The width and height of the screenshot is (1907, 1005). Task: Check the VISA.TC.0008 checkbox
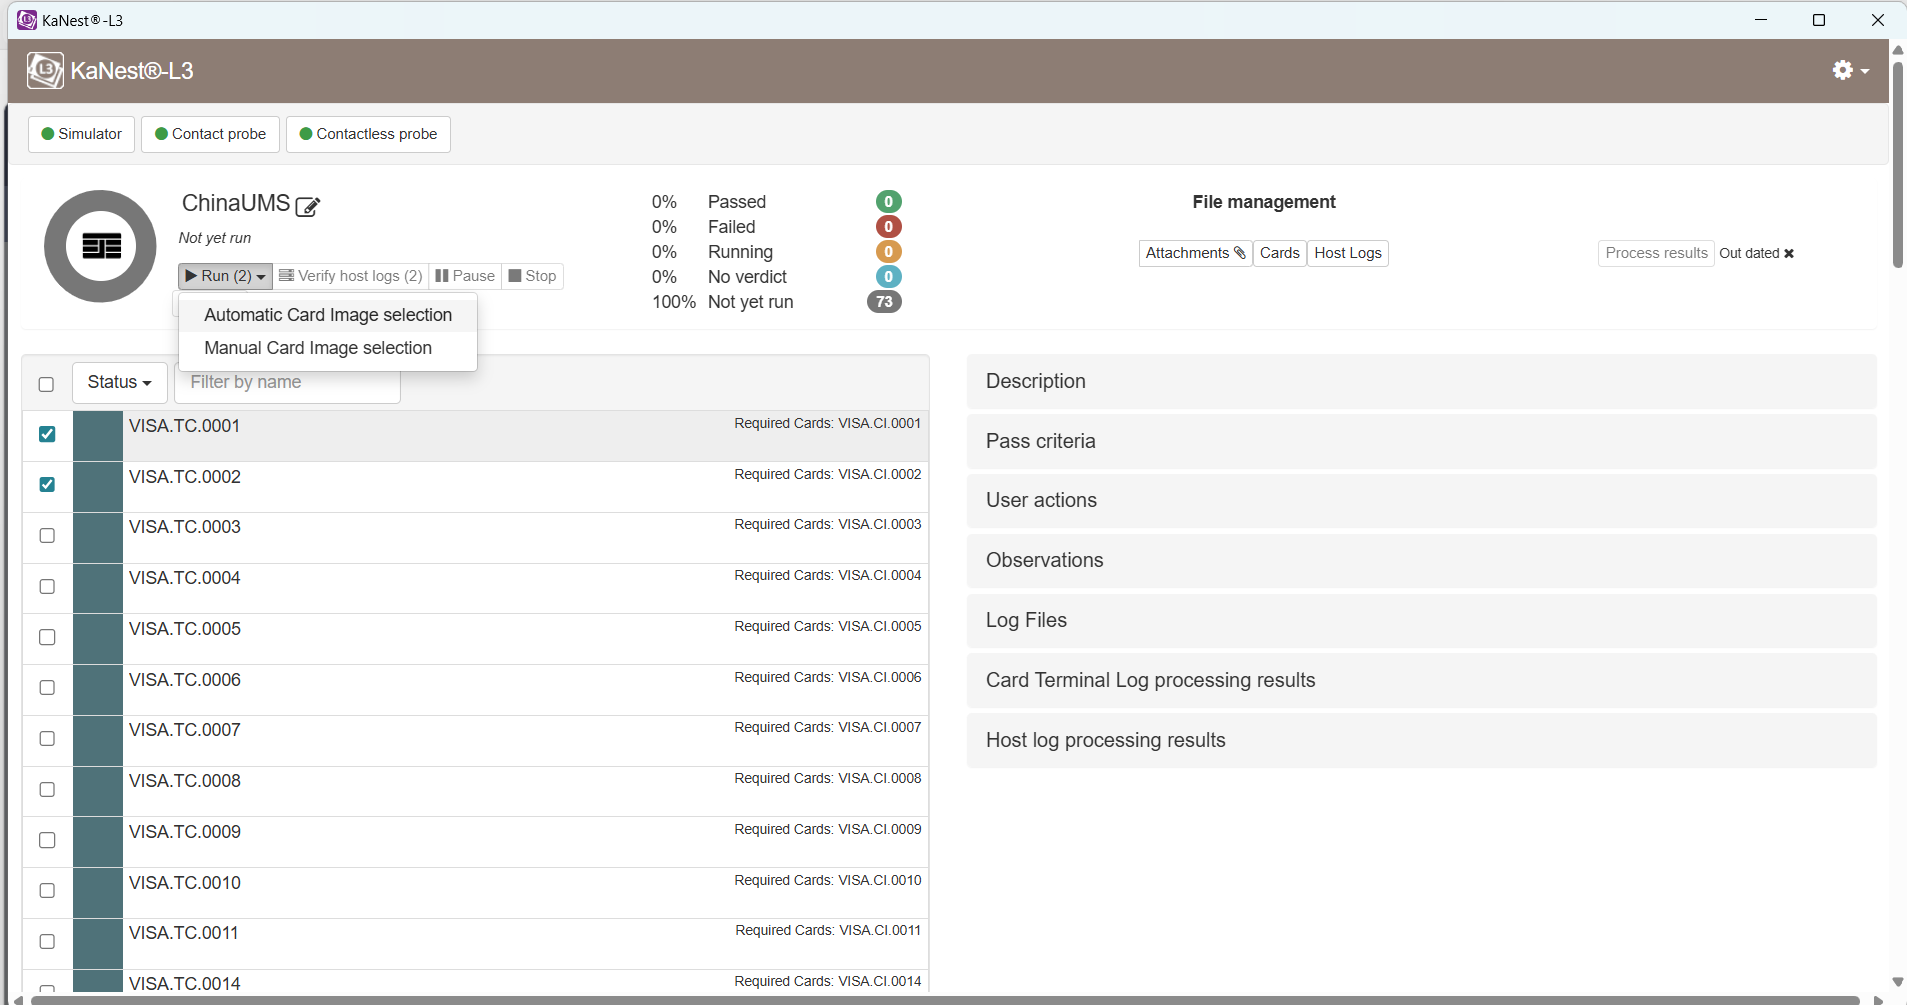pyautogui.click(x=47, y=789)
